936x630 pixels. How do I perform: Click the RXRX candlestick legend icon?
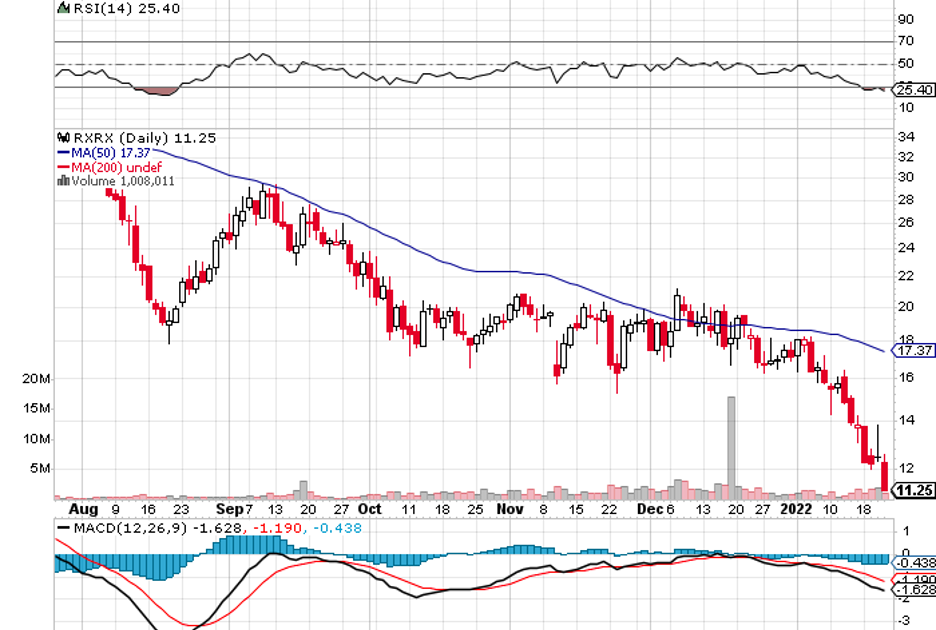click(64, 138)
